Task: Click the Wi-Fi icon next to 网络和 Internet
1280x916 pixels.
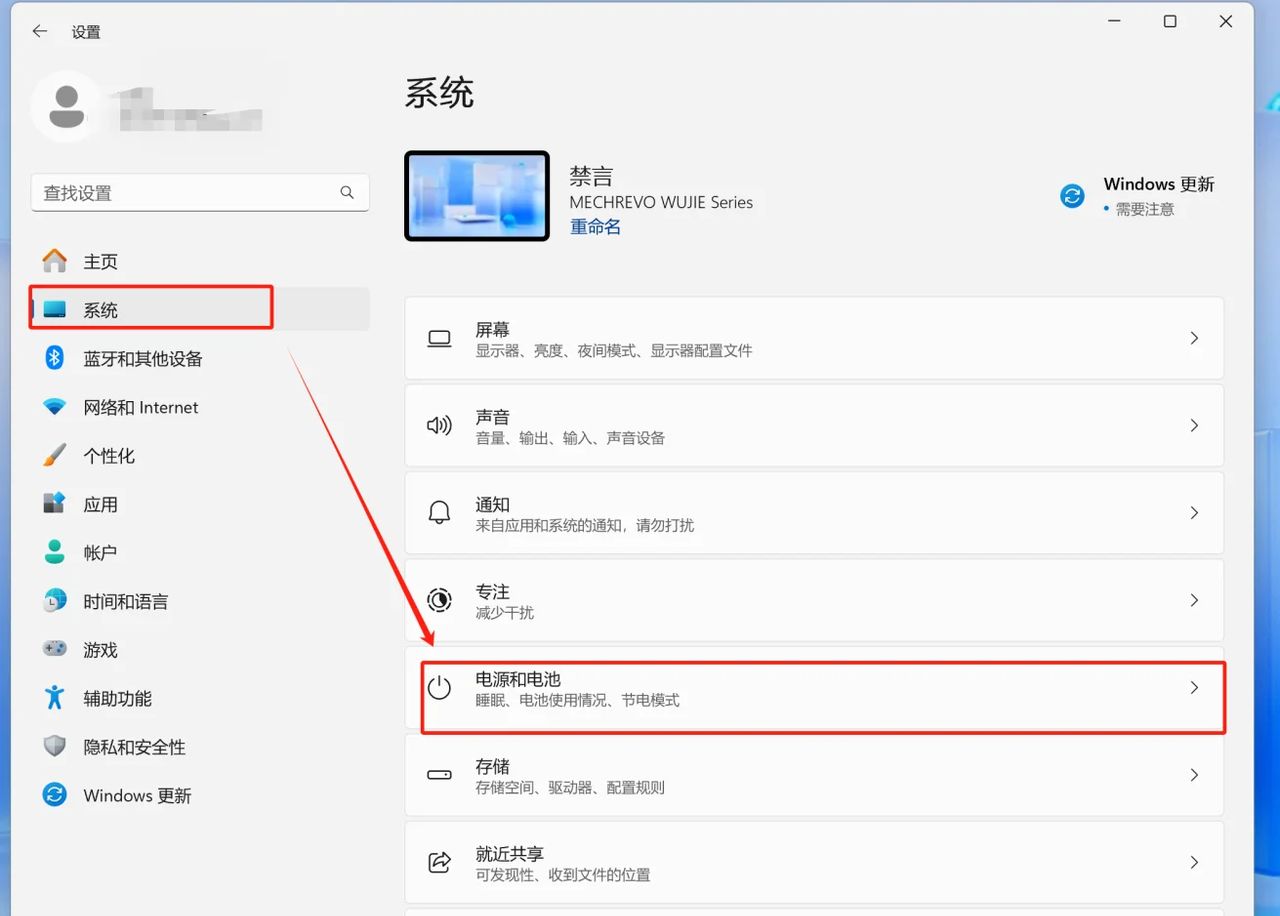Action: (x=55, y=407)
